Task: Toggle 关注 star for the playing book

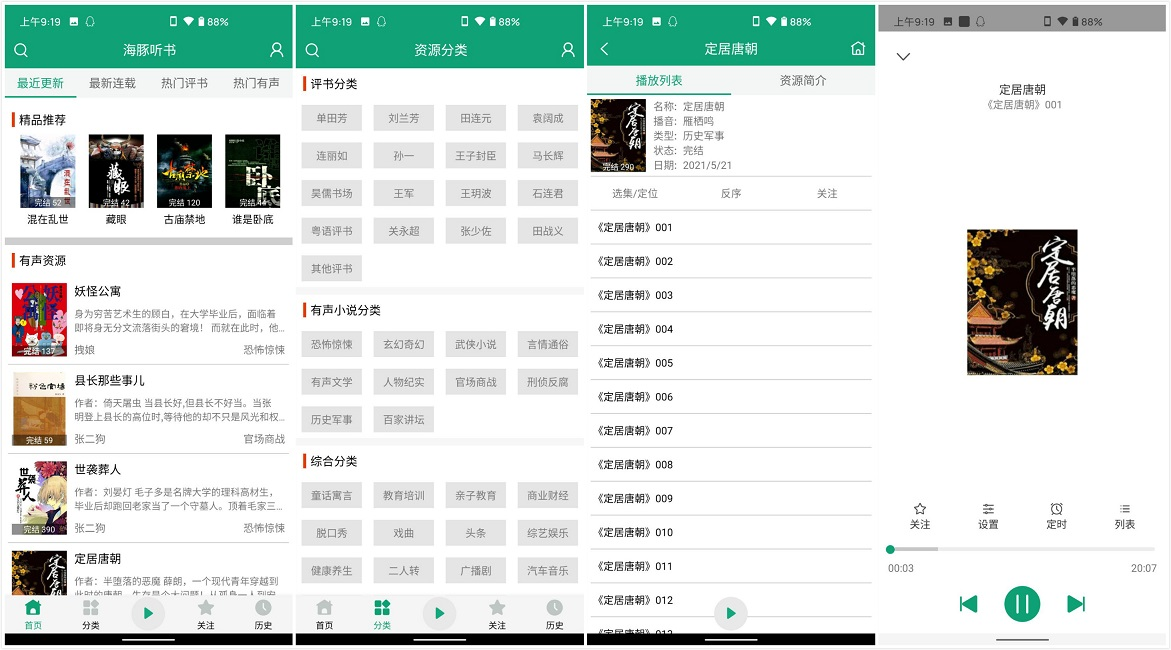Action: pyautogui.click(x=920, y=515)
